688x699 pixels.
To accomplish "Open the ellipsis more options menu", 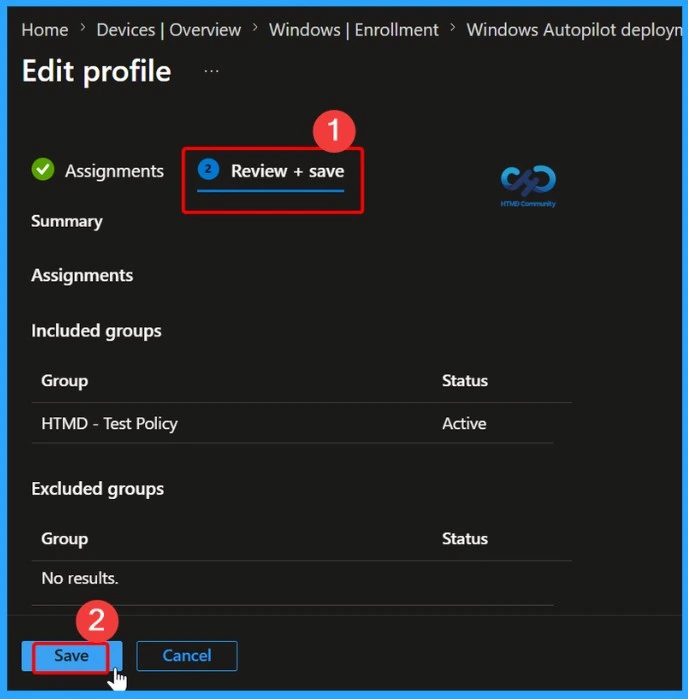I will click(211, 71).
